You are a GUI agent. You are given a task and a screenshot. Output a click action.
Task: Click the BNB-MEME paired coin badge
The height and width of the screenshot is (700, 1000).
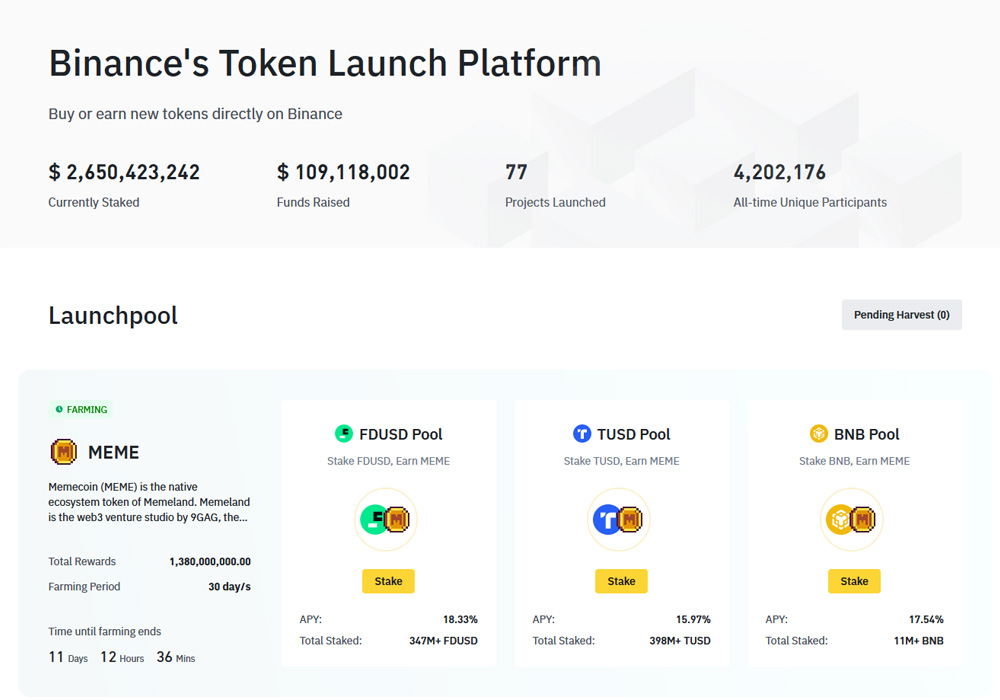(852, 519)
